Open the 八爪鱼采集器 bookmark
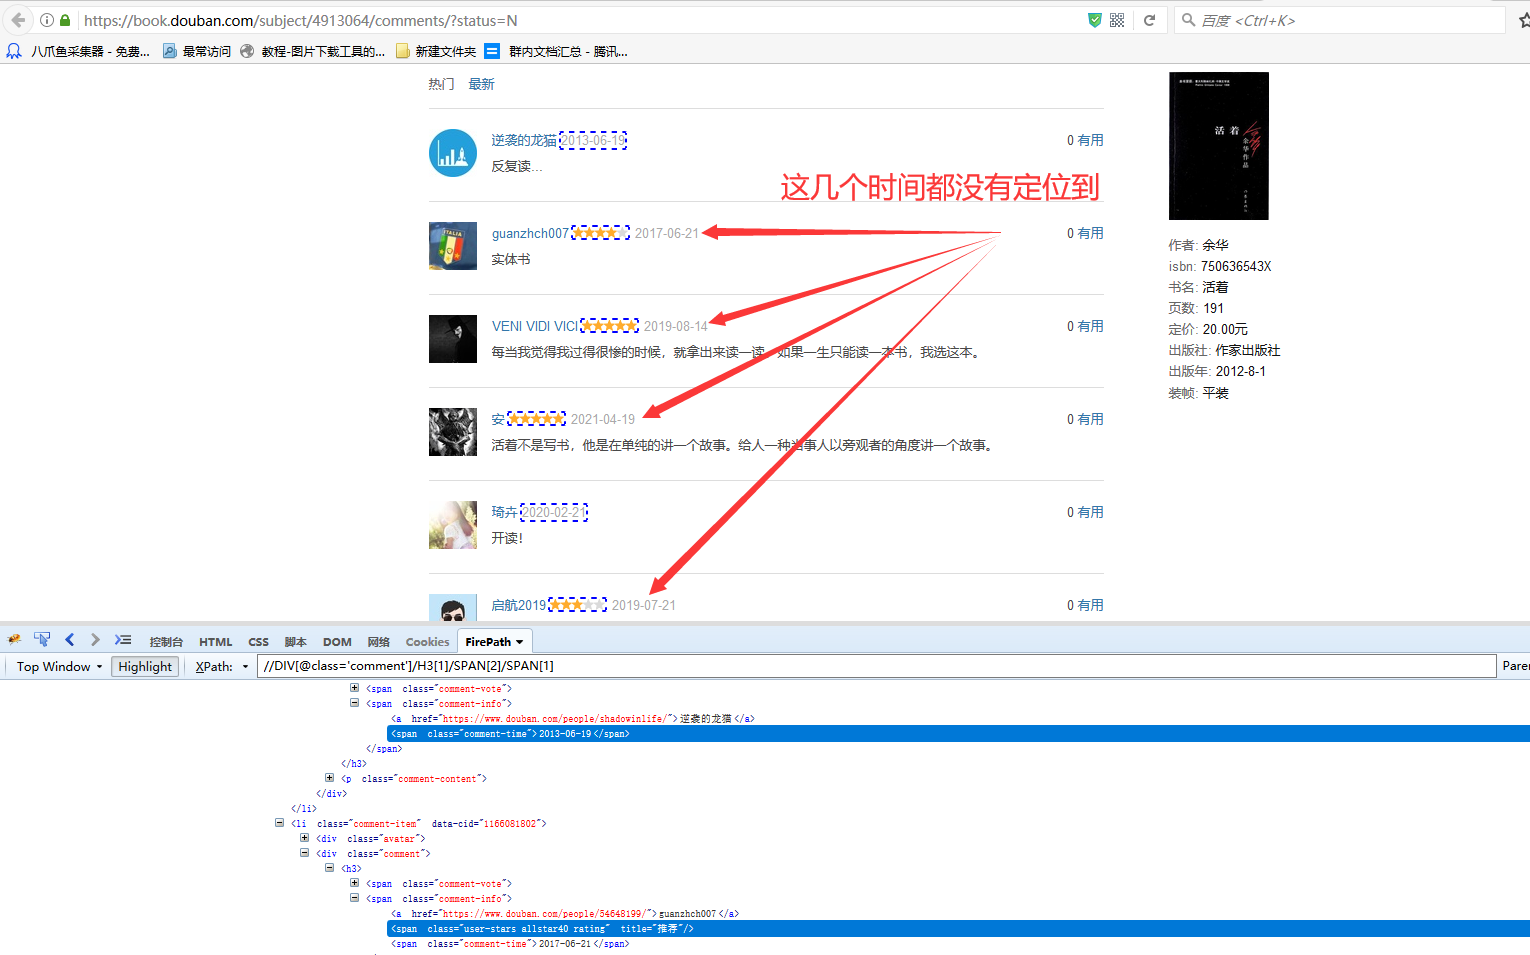This screenshot has width=1530, height=955. pyautogui.click(x=78, y=51)
